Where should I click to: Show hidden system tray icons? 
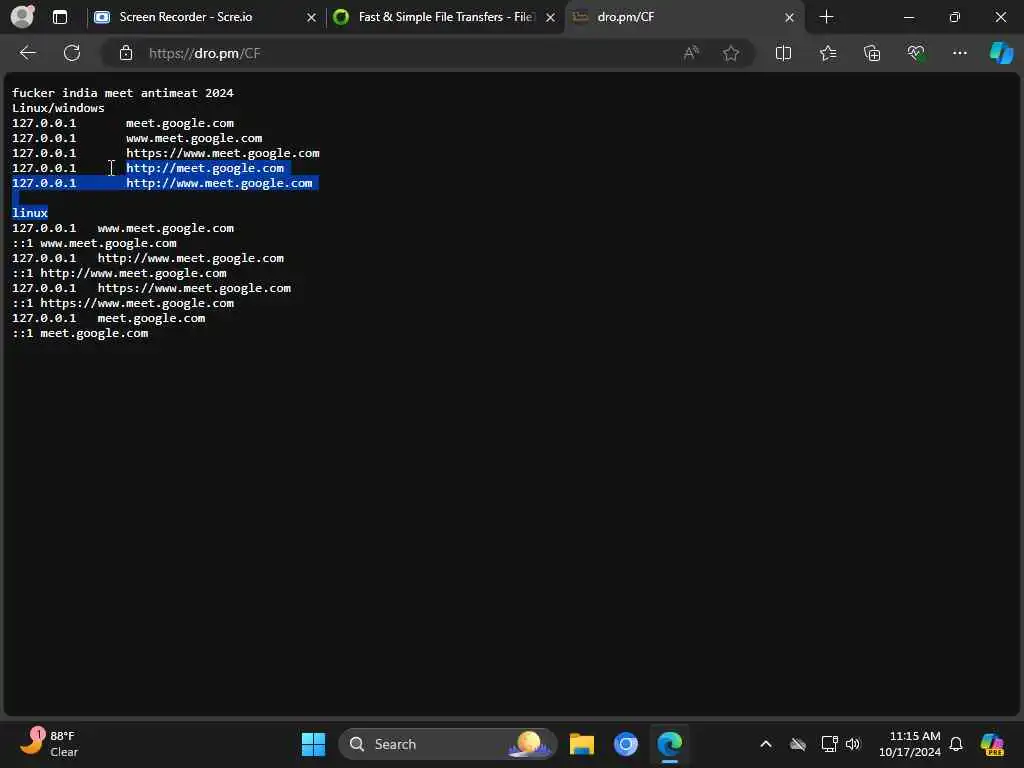pyautogui.click(x=766, y=744)
